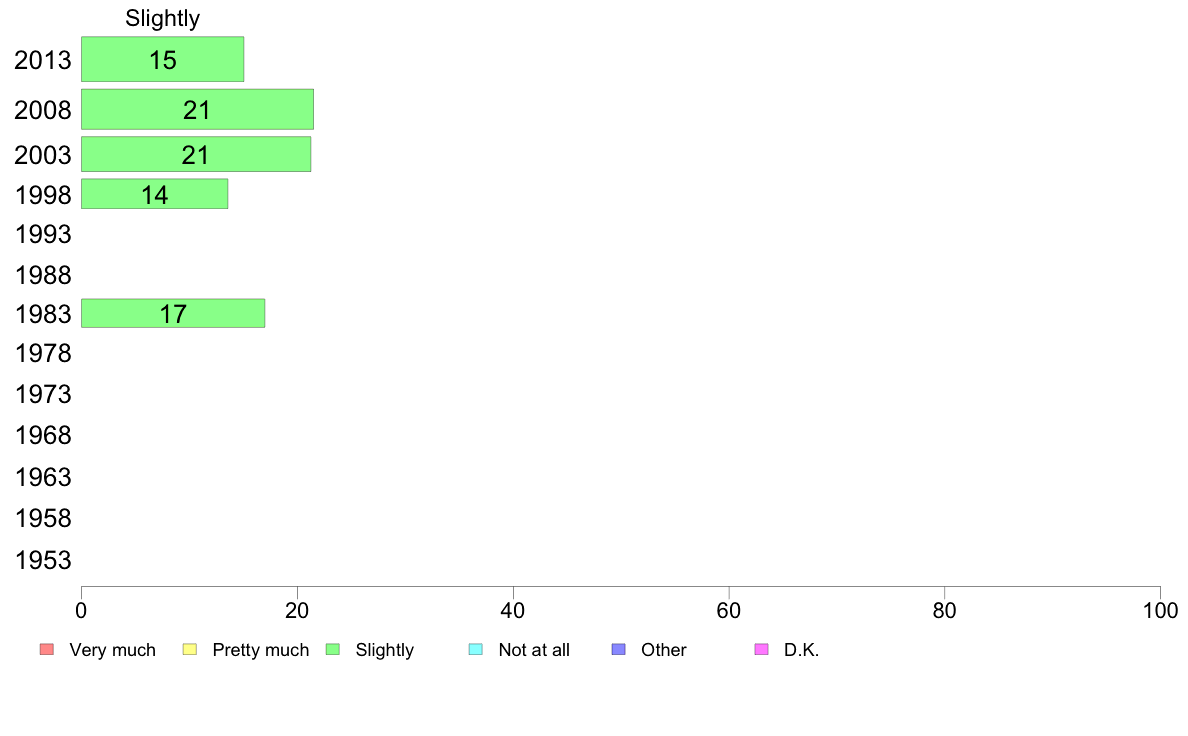
Task: Click the 100 tick on the x-axis
Action: [1160, 610]
